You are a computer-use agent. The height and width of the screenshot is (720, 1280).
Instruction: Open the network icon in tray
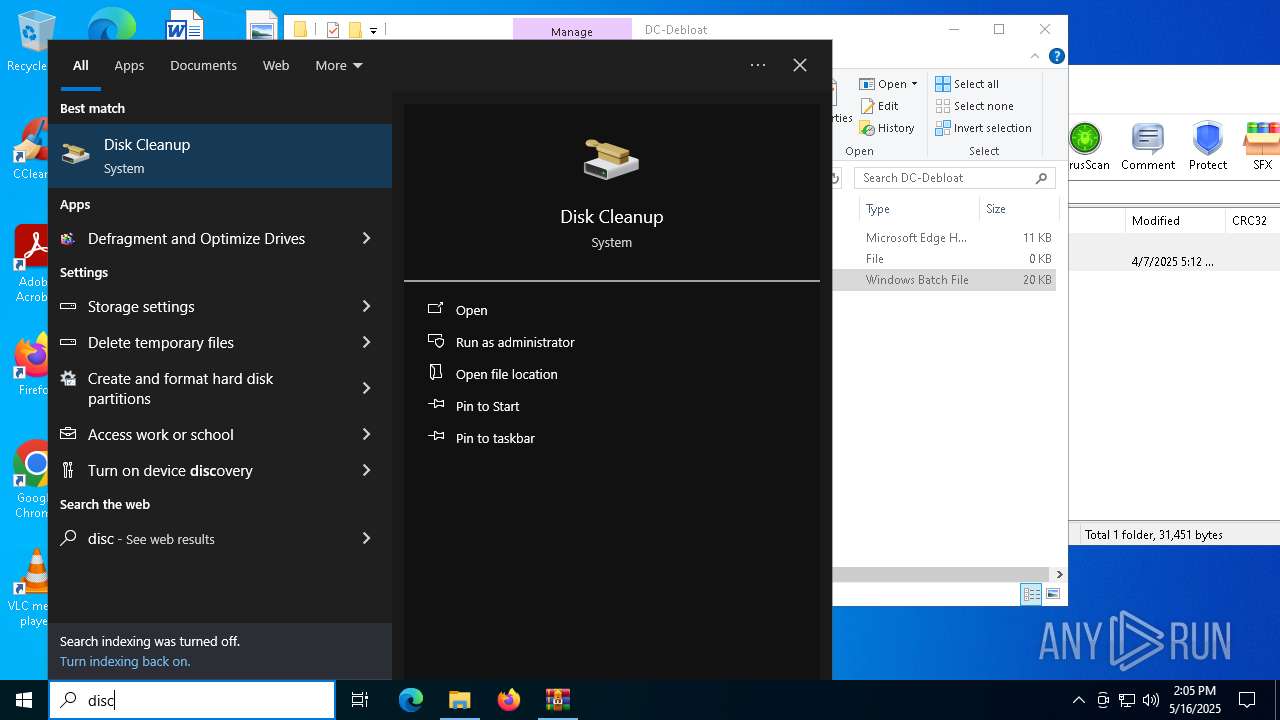click(1127, 700)
